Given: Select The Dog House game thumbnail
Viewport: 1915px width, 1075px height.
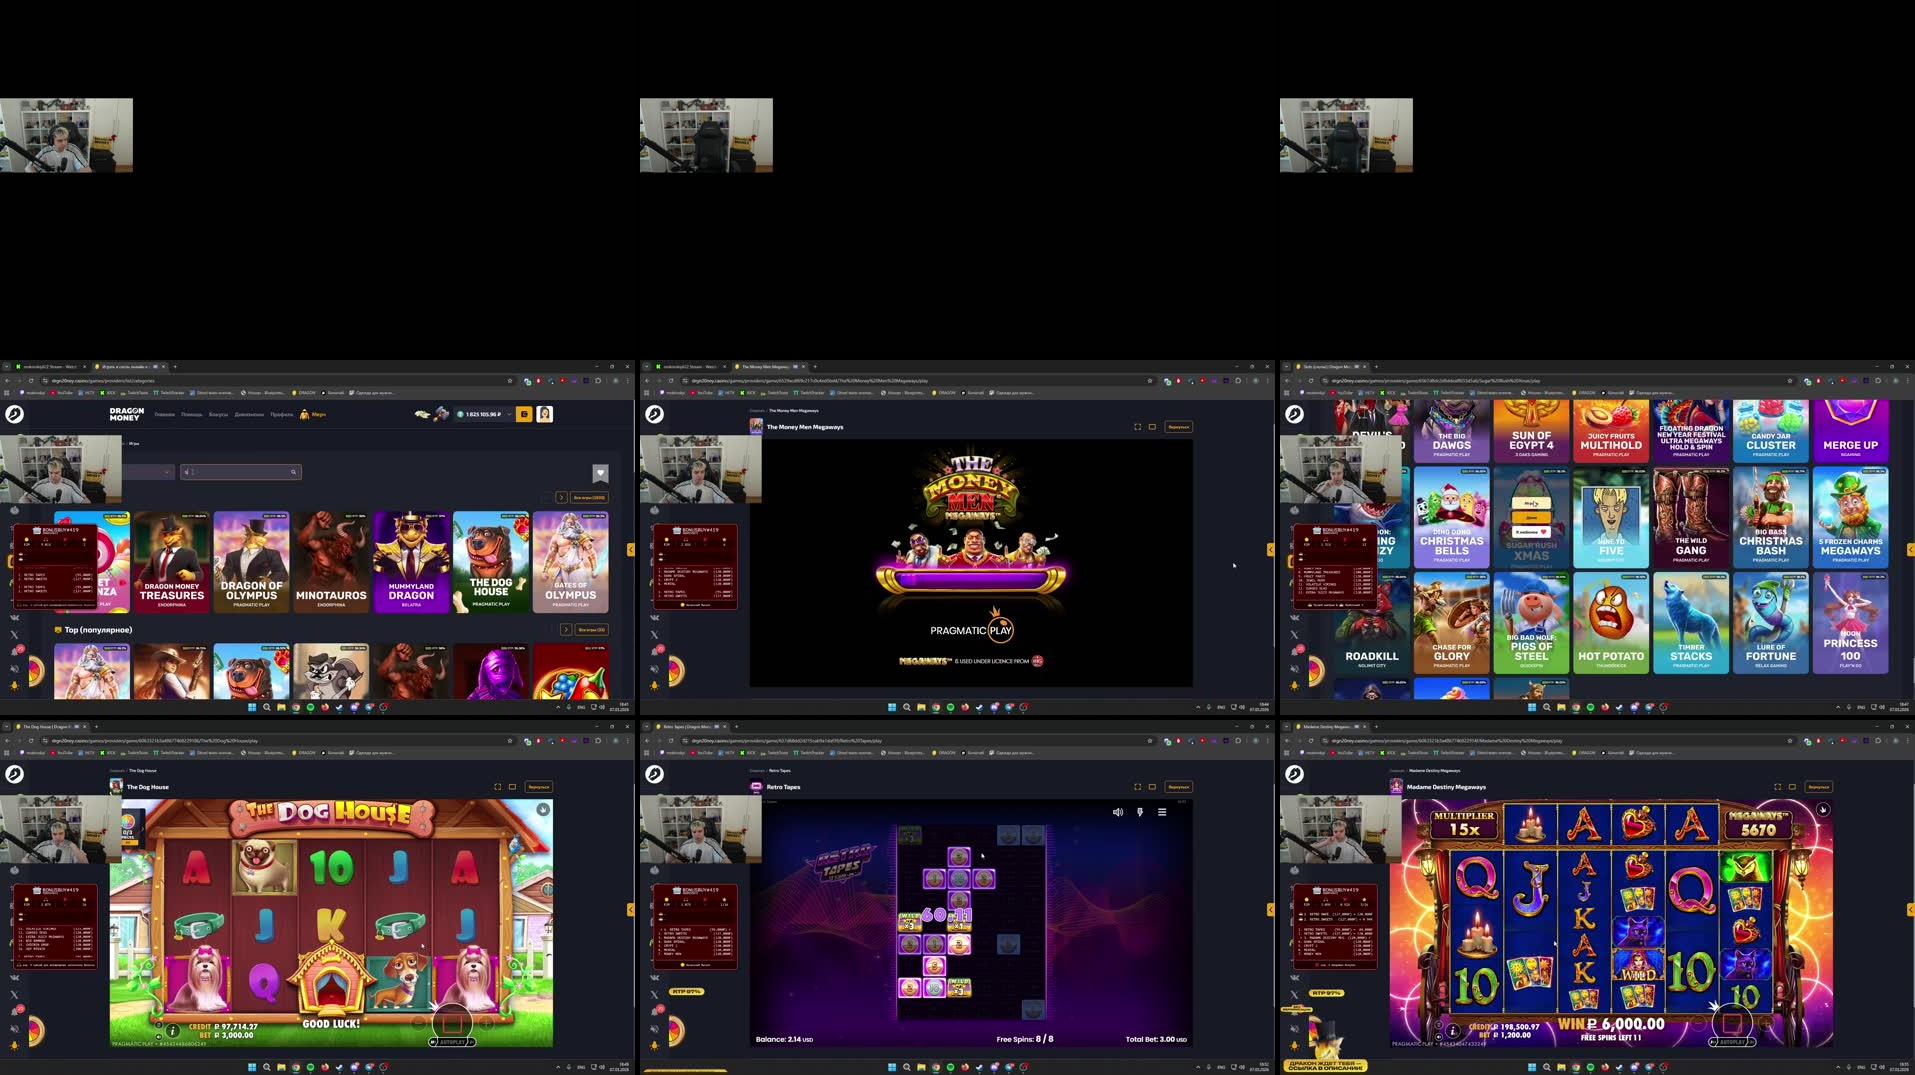Looking at the screenshot, I should (x=490, y=562).
